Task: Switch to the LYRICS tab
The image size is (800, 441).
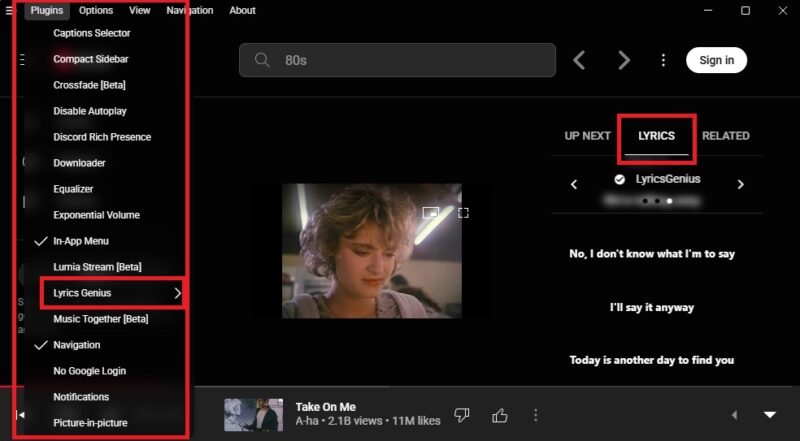Action: [657, 136]
